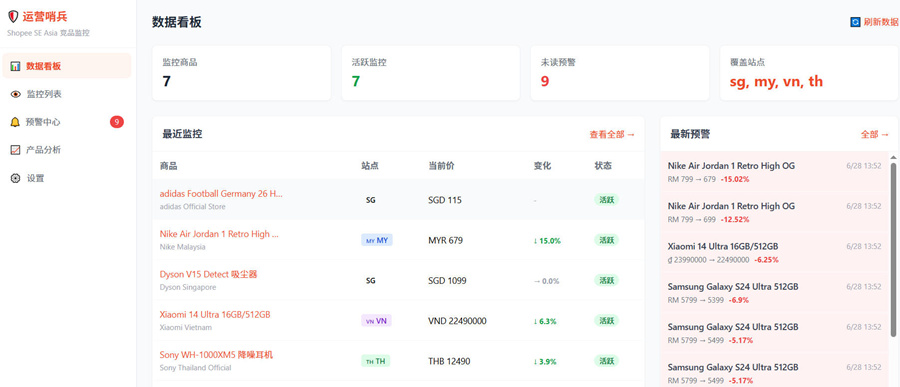Click the 当前价 column header
900x387 pixels.
(441, 166)
